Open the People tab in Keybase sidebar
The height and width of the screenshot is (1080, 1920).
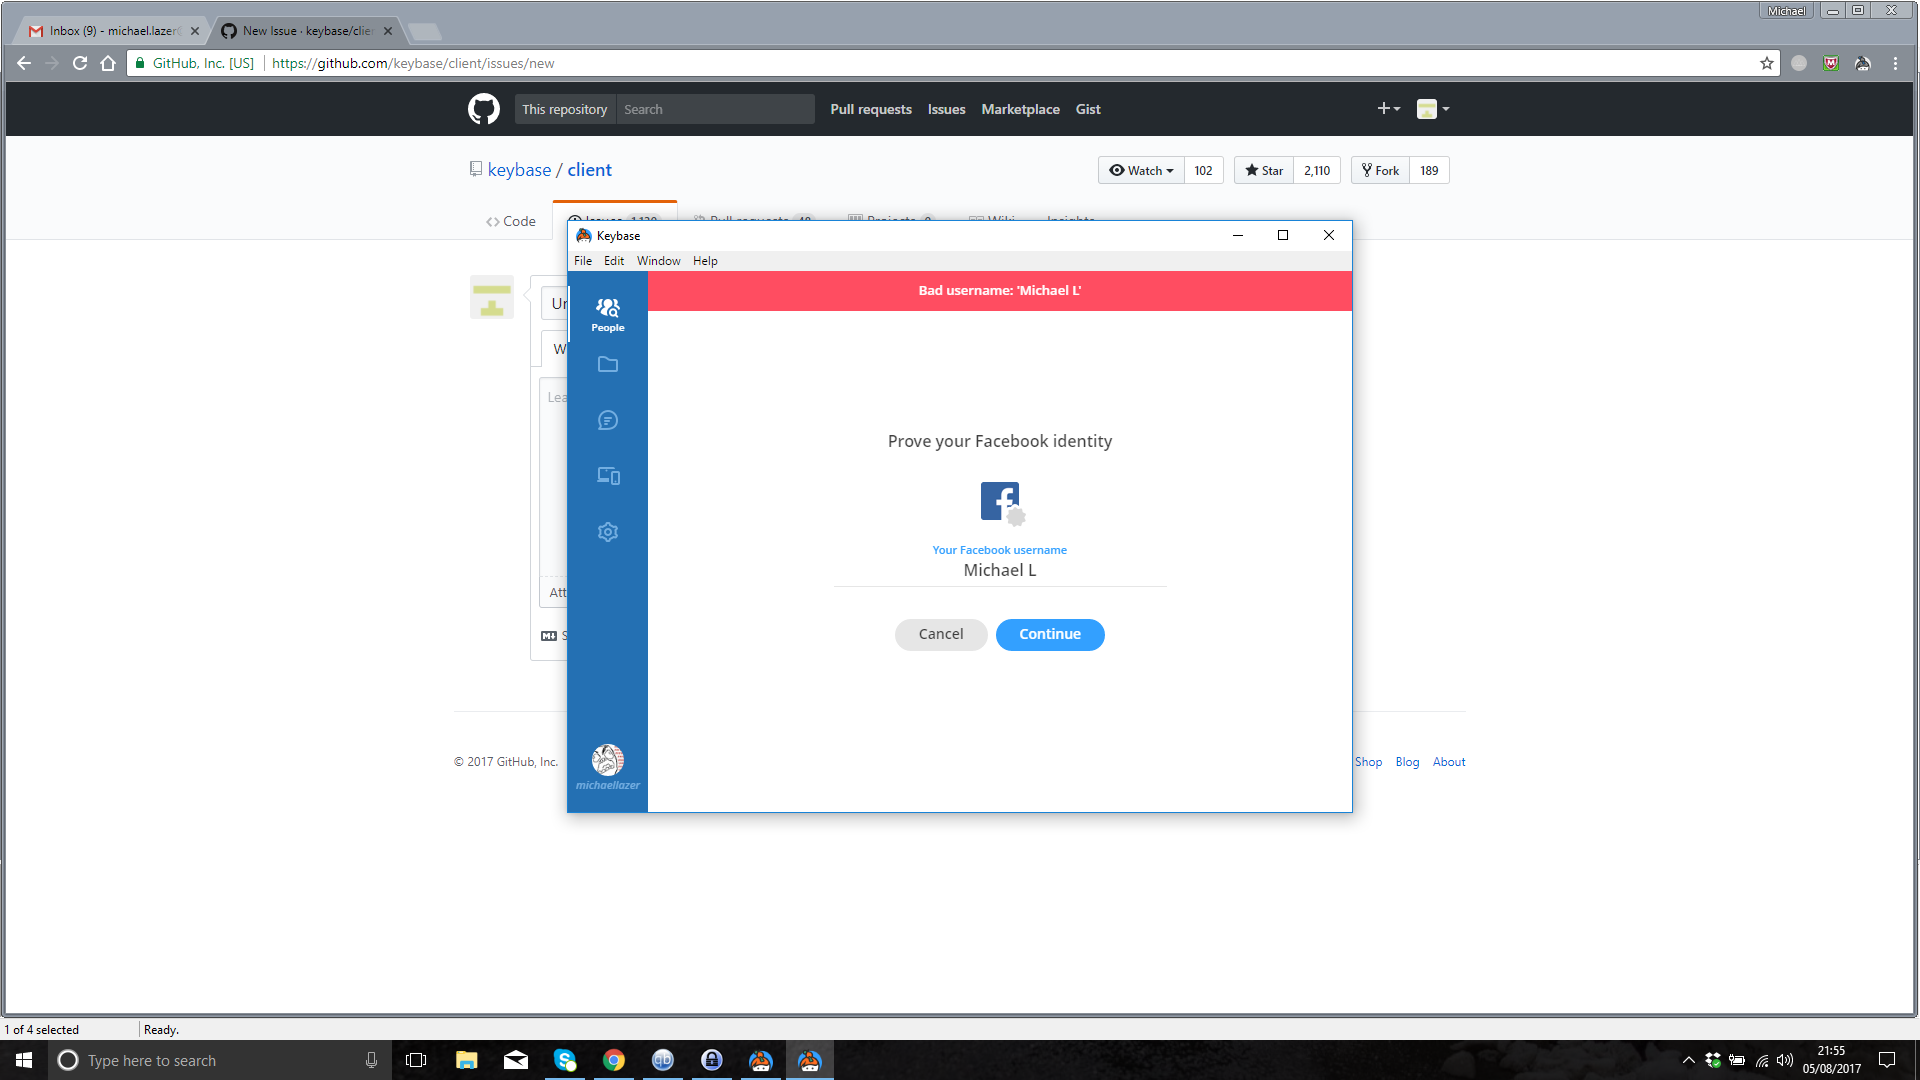(x=607, y=314)
